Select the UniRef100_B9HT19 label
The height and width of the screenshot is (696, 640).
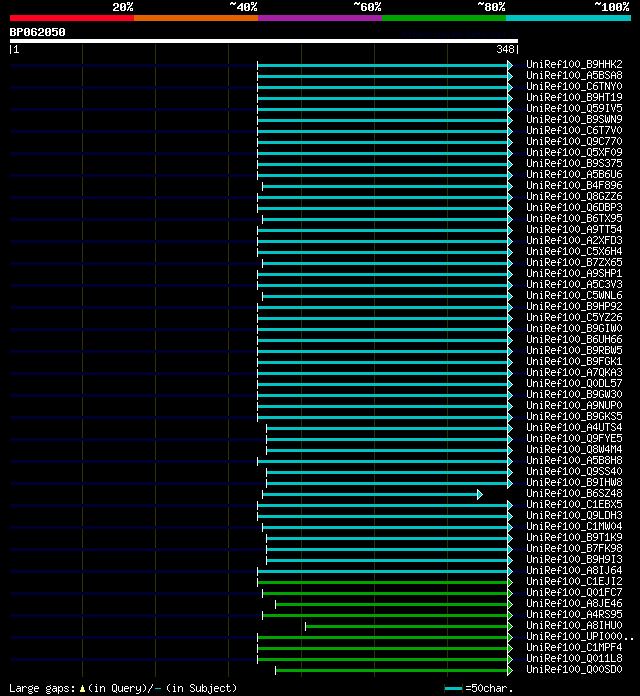(x=574, y=97)
